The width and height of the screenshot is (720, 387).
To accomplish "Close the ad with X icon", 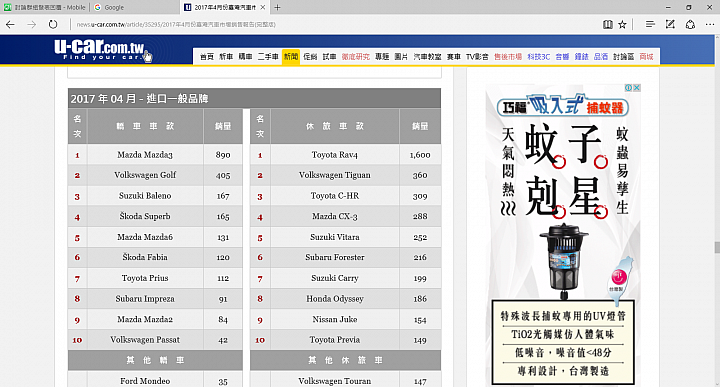I will [x=637, y=88].
